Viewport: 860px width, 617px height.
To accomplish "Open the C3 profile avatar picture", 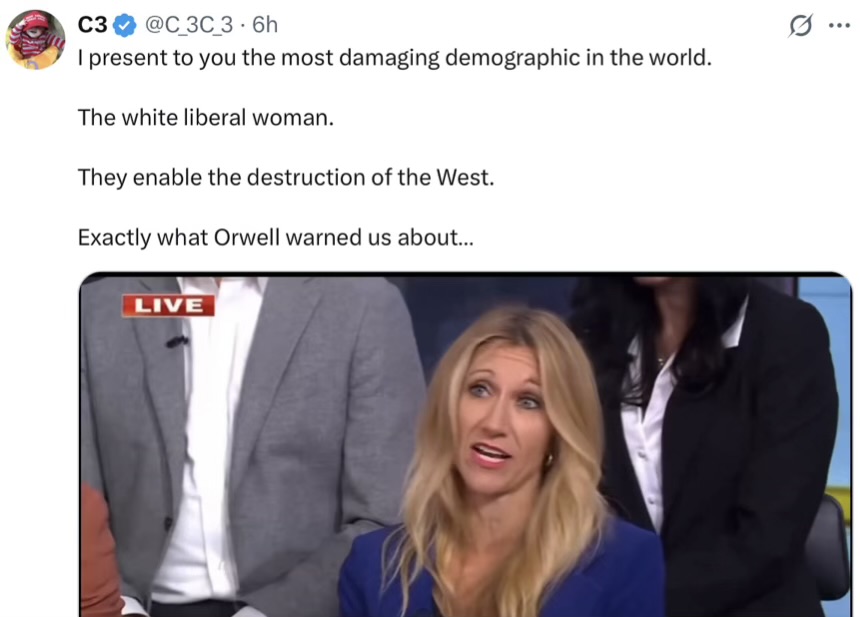I will pyautogui.click(x=35, y=39).
